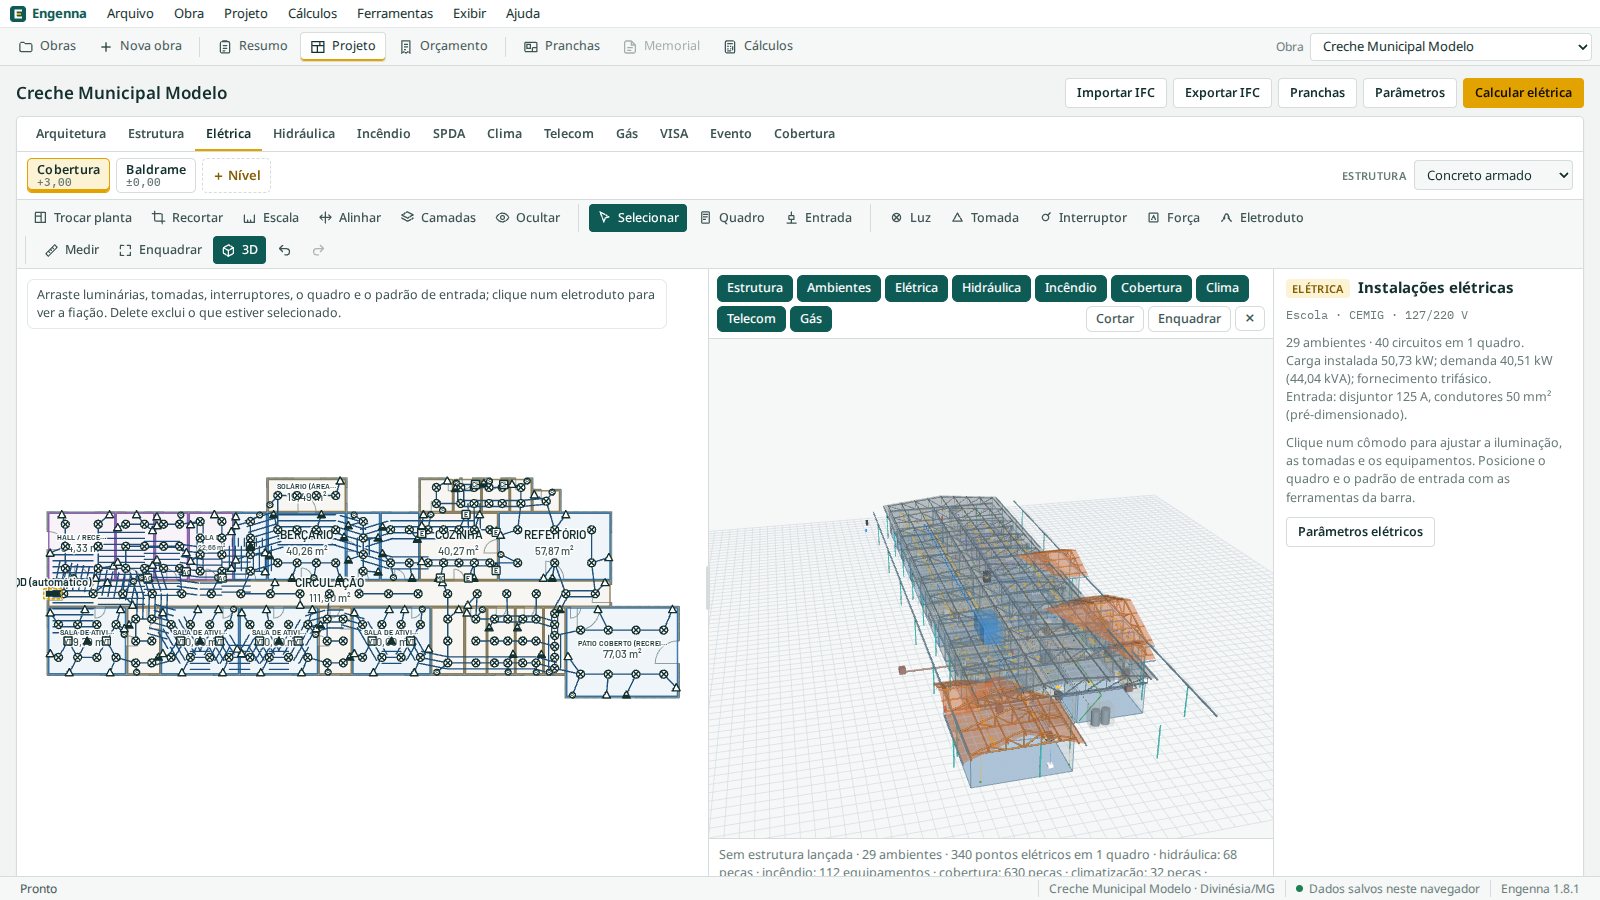Screen dimensions: 1600x900
Task: Add a new Nível
Action: 237,176
